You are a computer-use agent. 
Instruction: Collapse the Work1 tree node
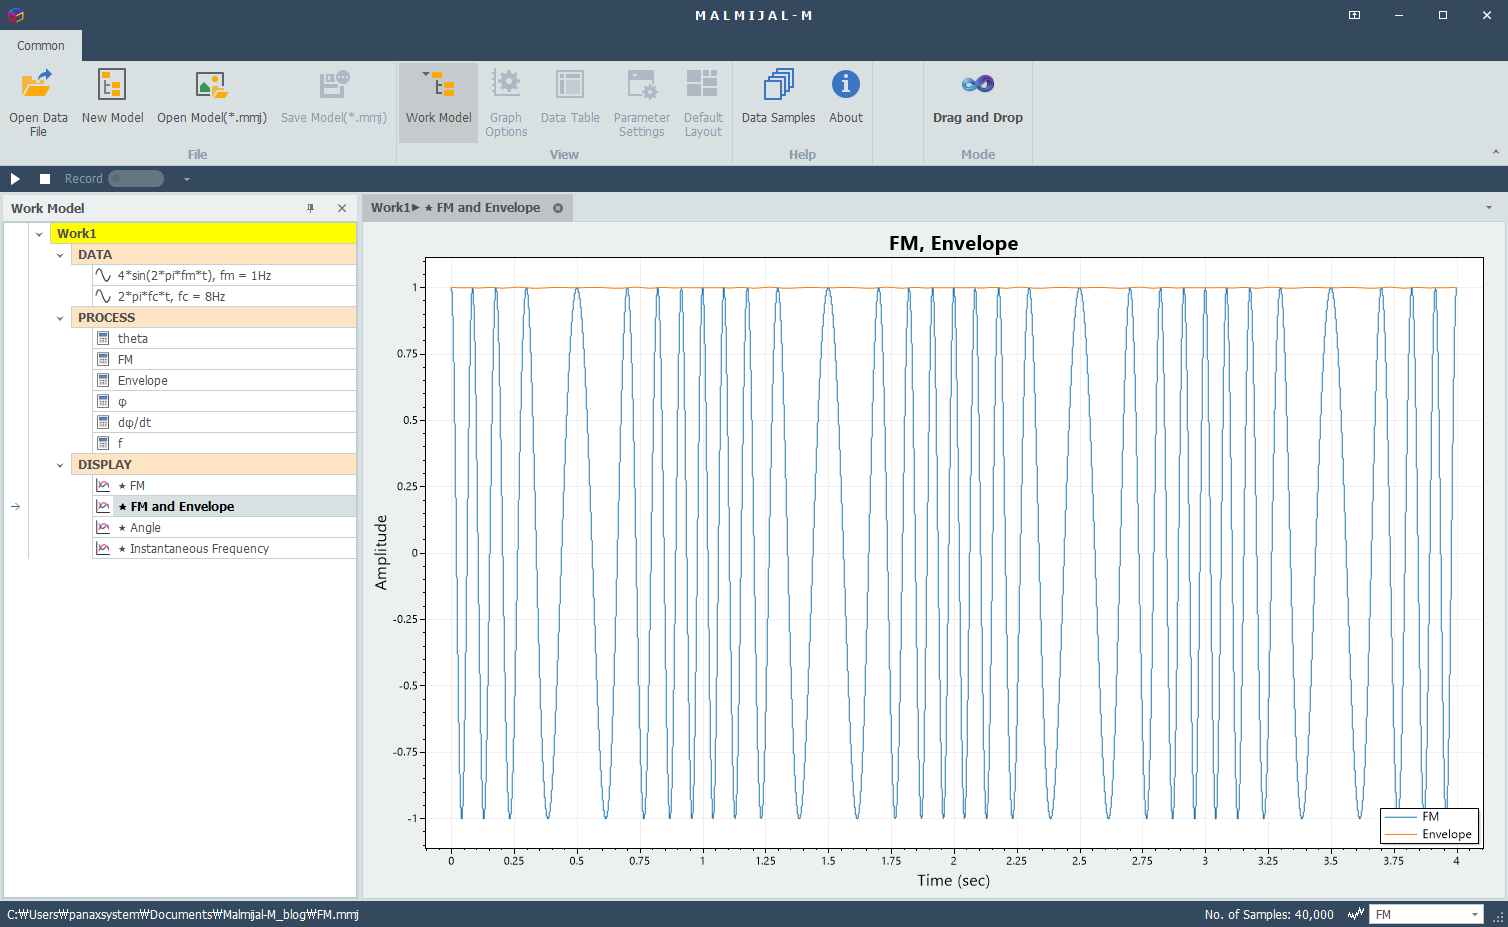39,234
